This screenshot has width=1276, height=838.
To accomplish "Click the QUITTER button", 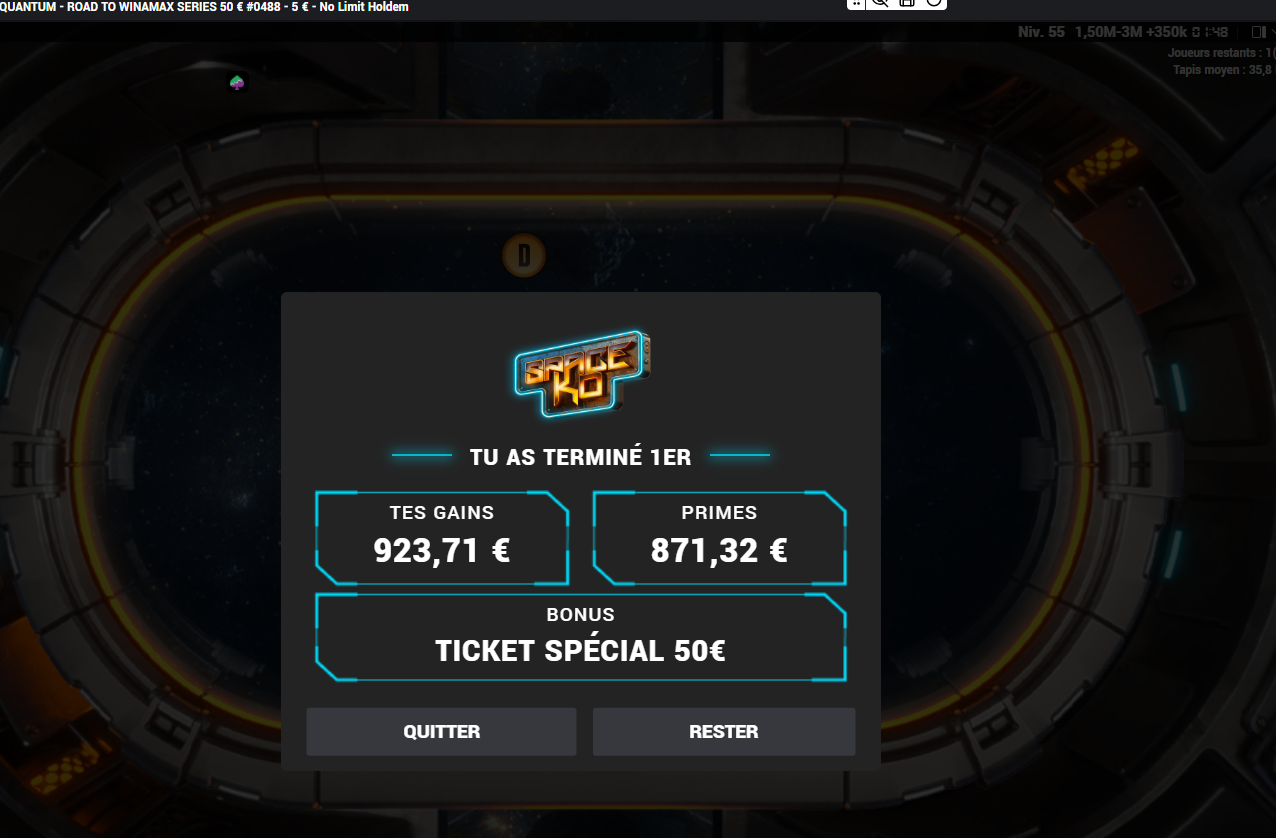I will pyautogui.click(x=441, y=731).
